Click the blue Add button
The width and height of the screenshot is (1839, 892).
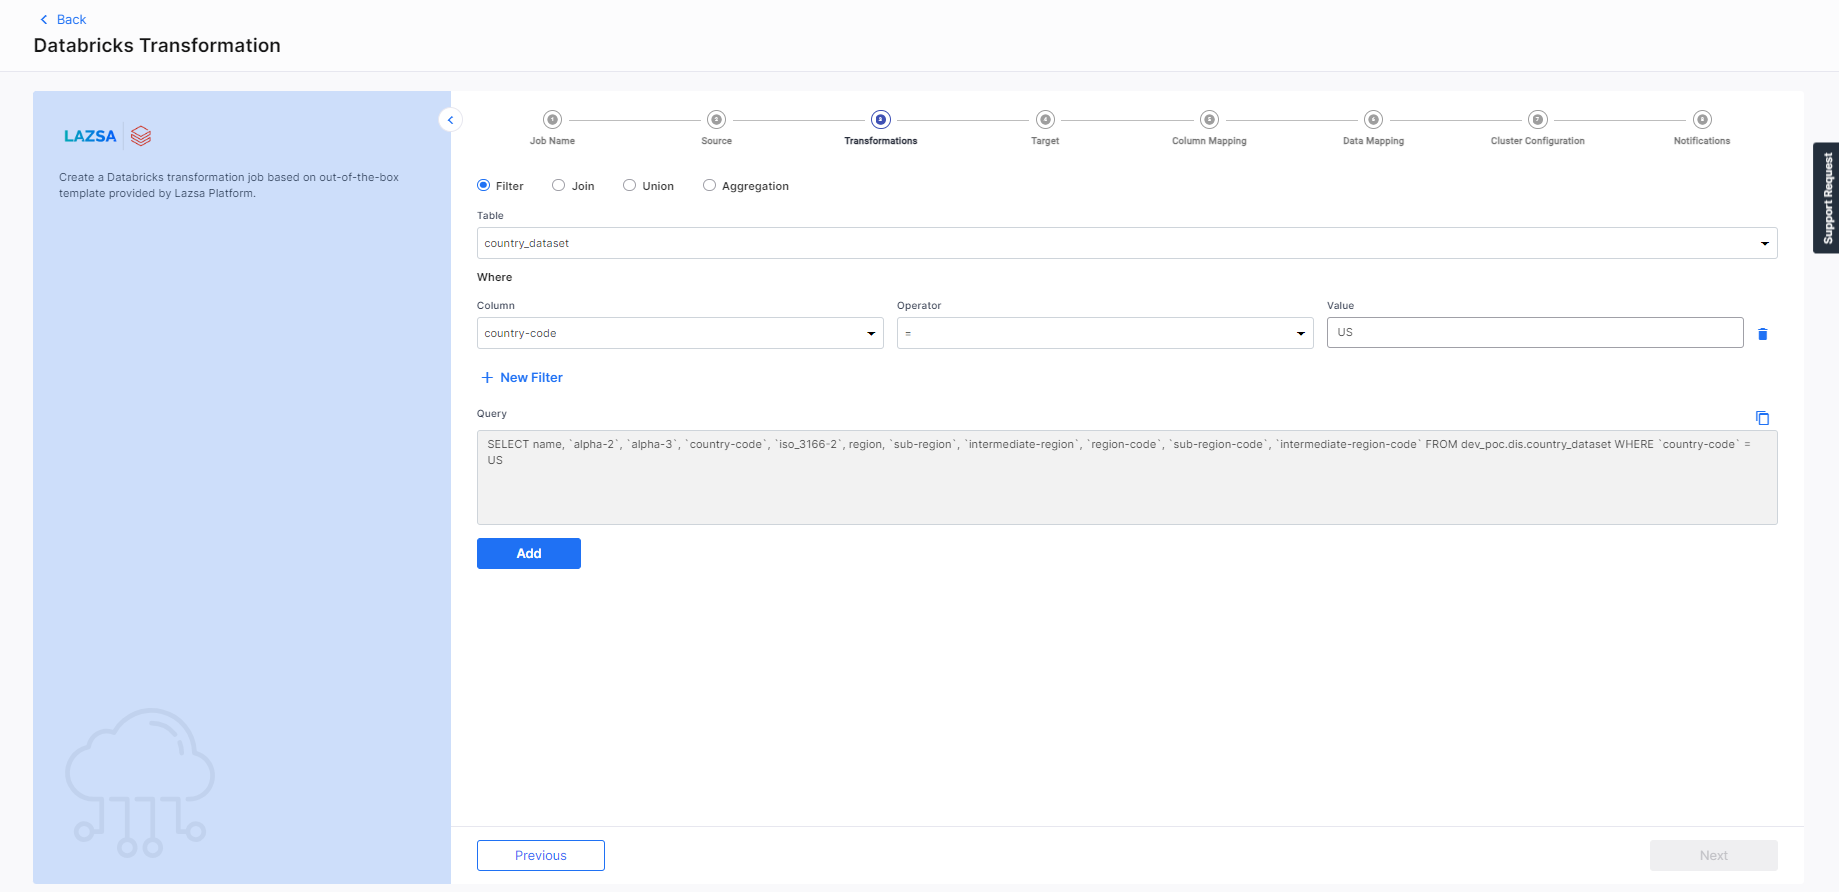[x=529, y=553]
